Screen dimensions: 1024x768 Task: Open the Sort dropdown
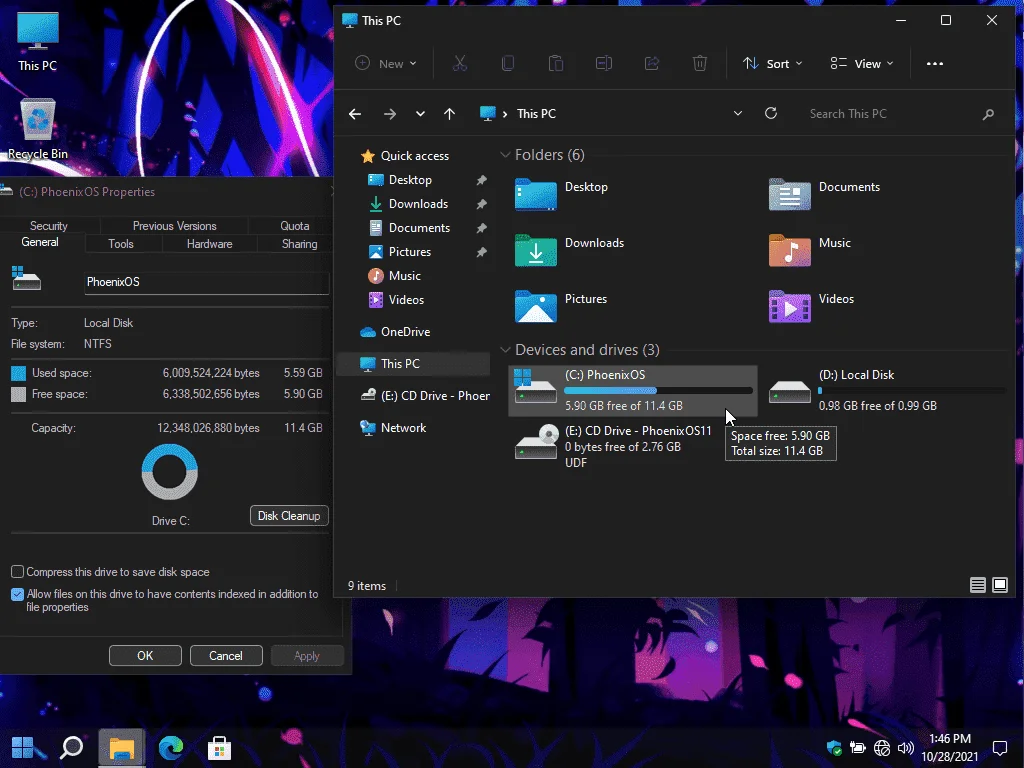pos(773,63)
